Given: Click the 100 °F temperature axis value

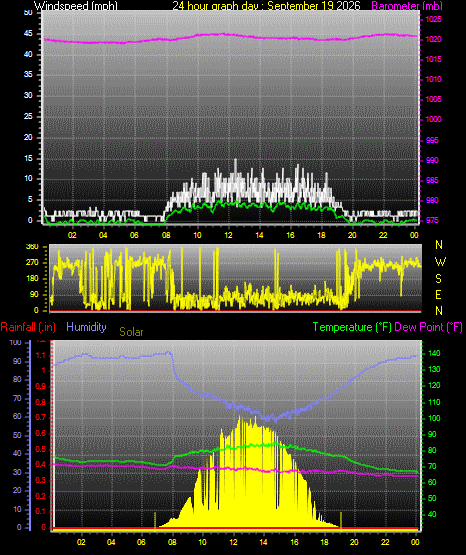Looking at the screenshot, I should pyautogui.click(x=434, y=418).
